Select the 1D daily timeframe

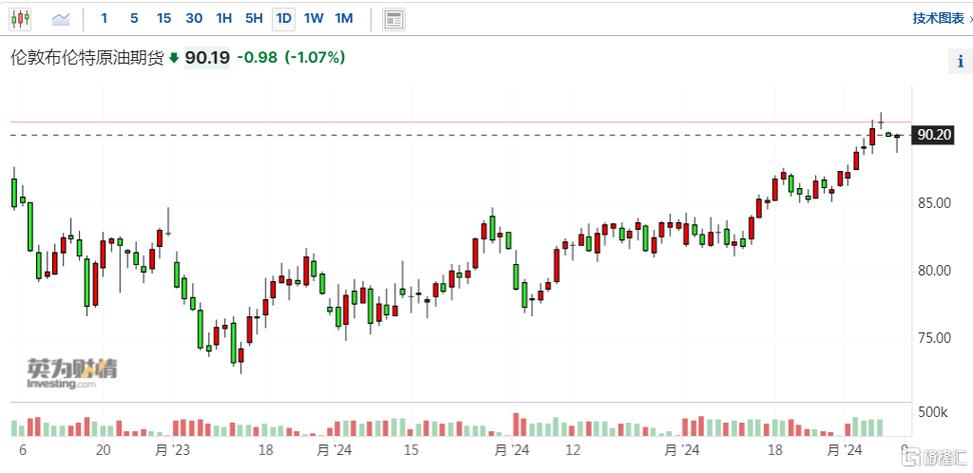click(284, 18)
